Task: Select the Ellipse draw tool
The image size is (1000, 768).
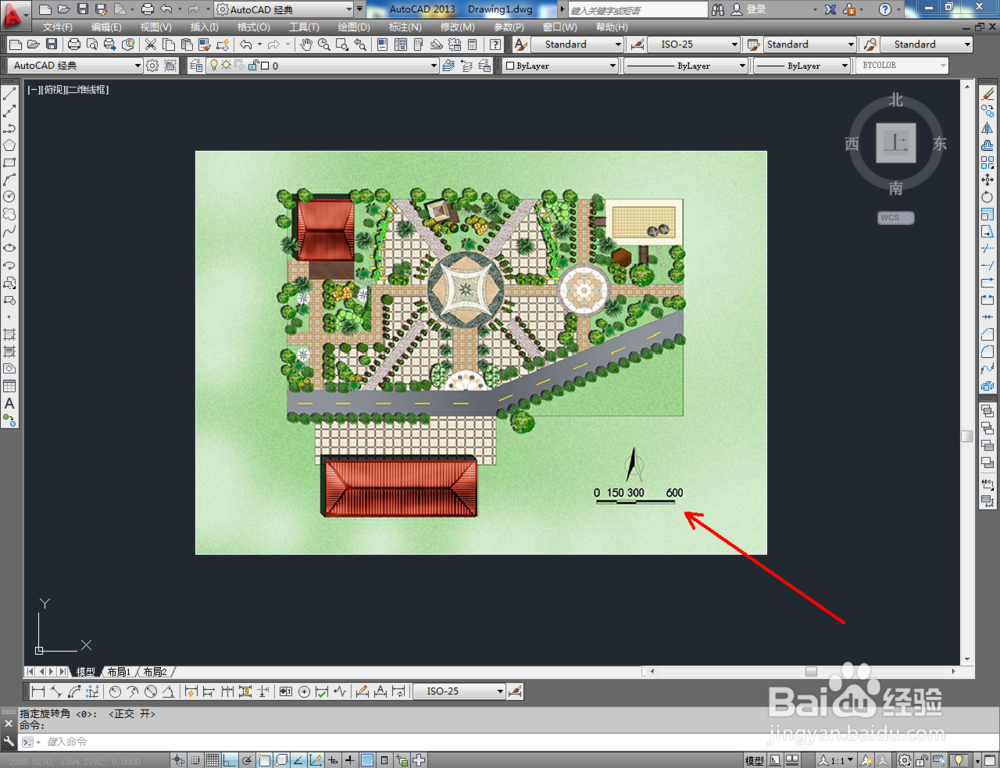Action: [10, 248]
